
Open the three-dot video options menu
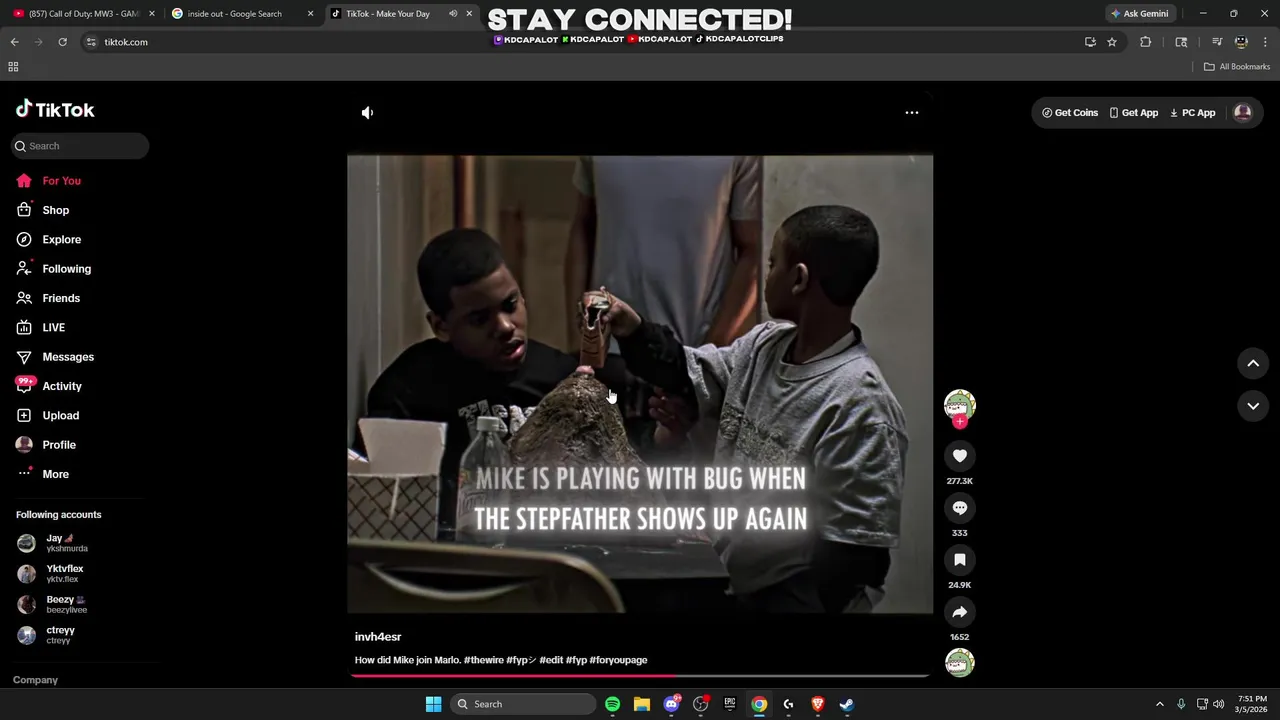[x=912, y=113]
